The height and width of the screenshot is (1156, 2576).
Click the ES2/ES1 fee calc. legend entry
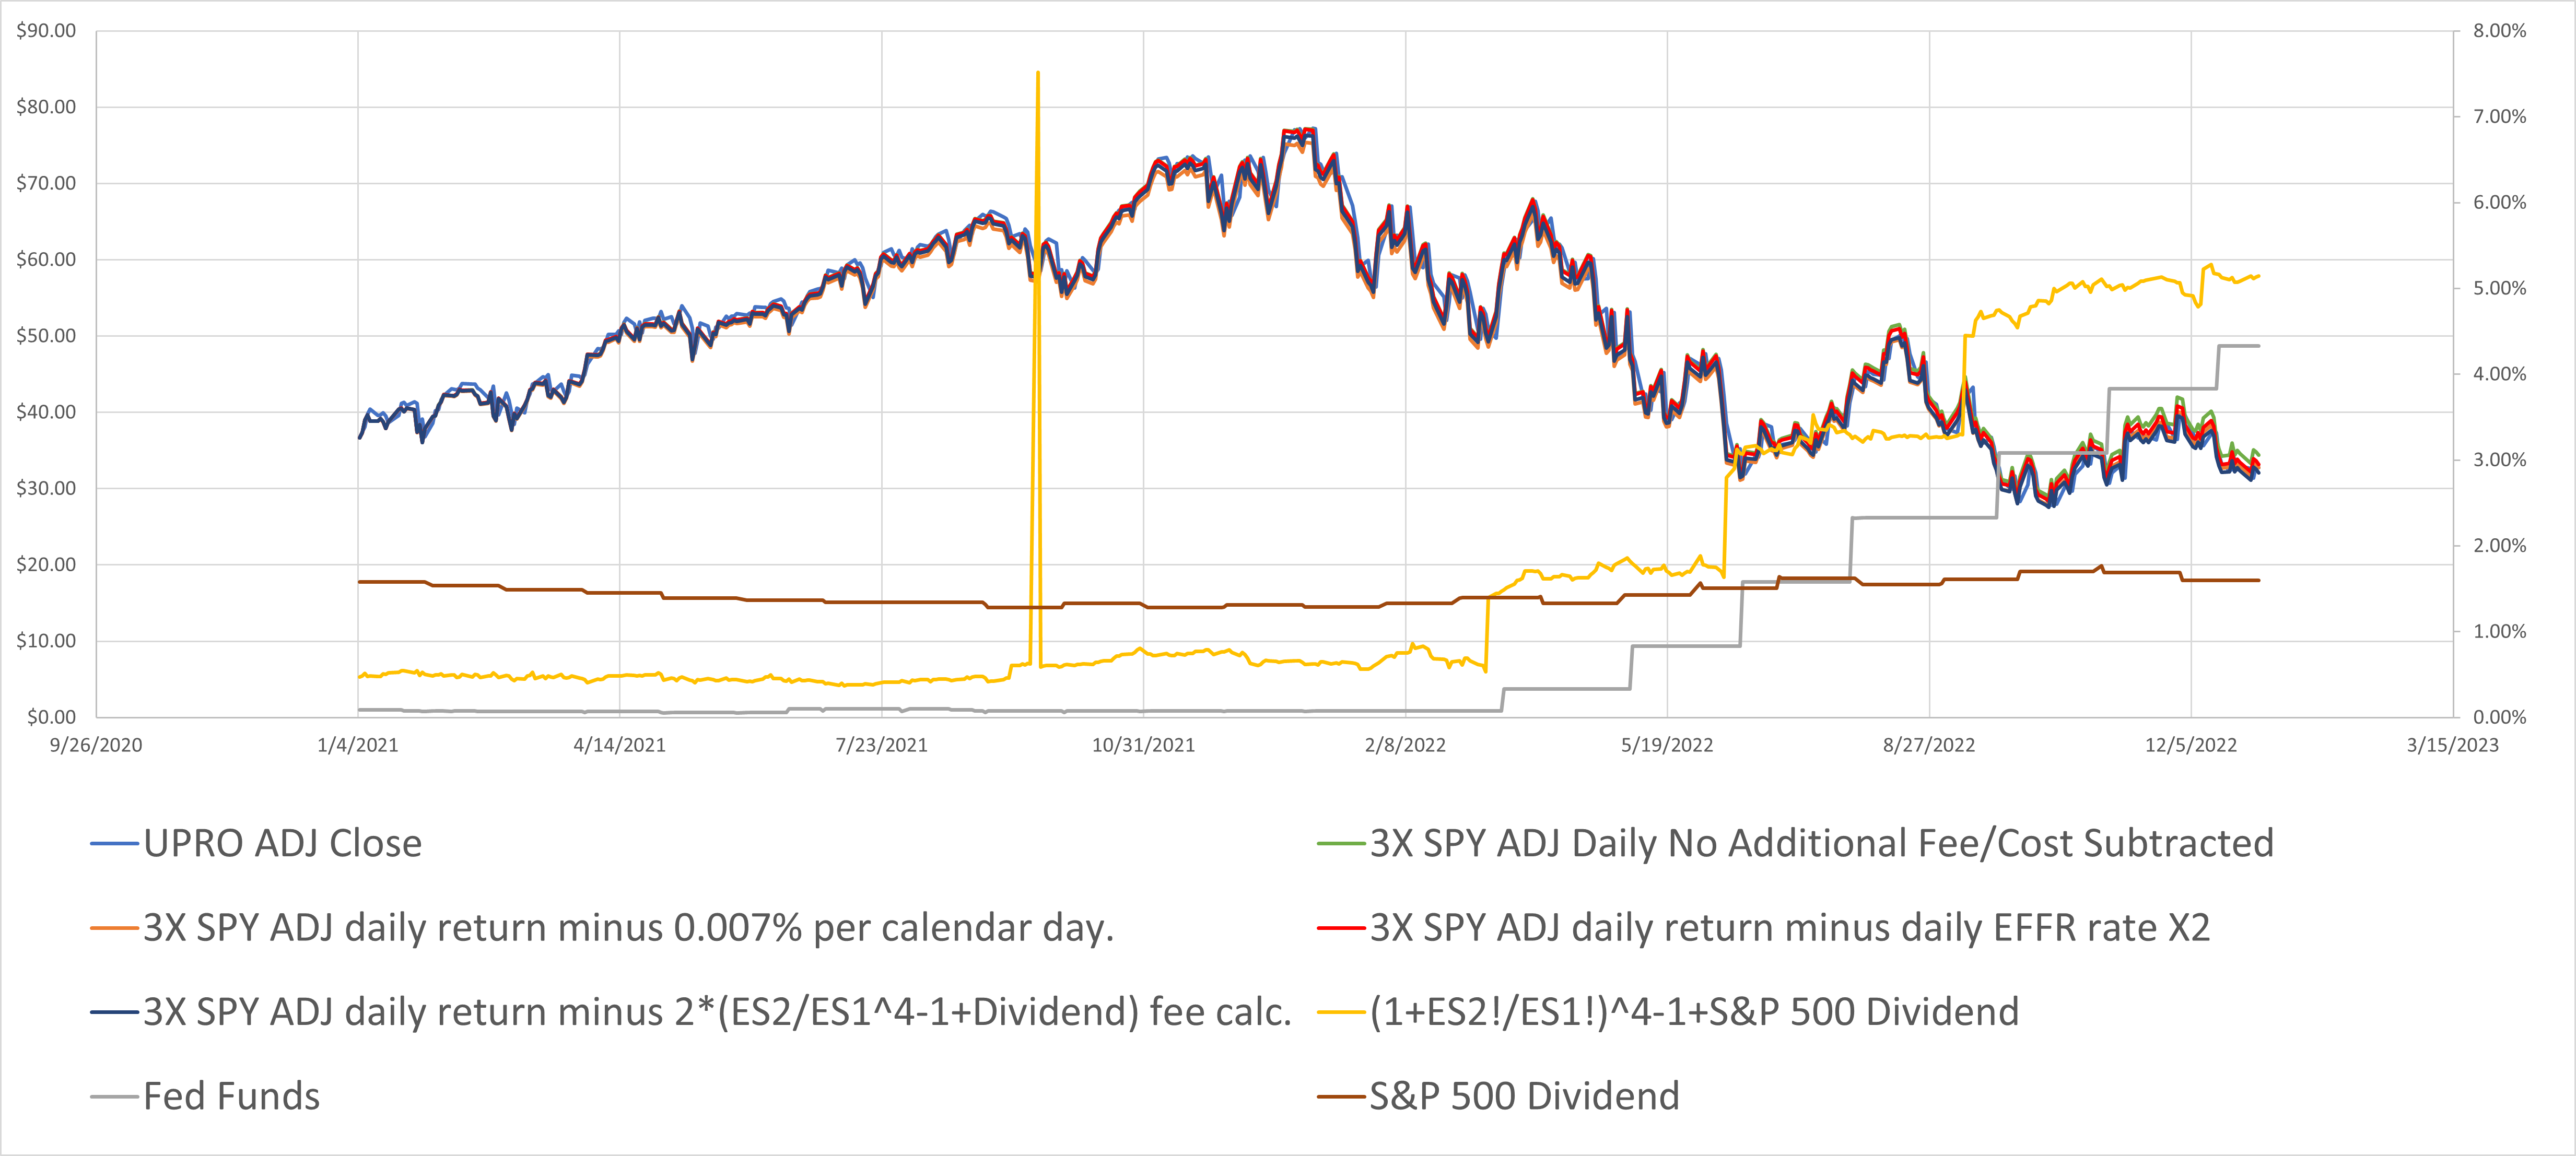point(717,1012)
